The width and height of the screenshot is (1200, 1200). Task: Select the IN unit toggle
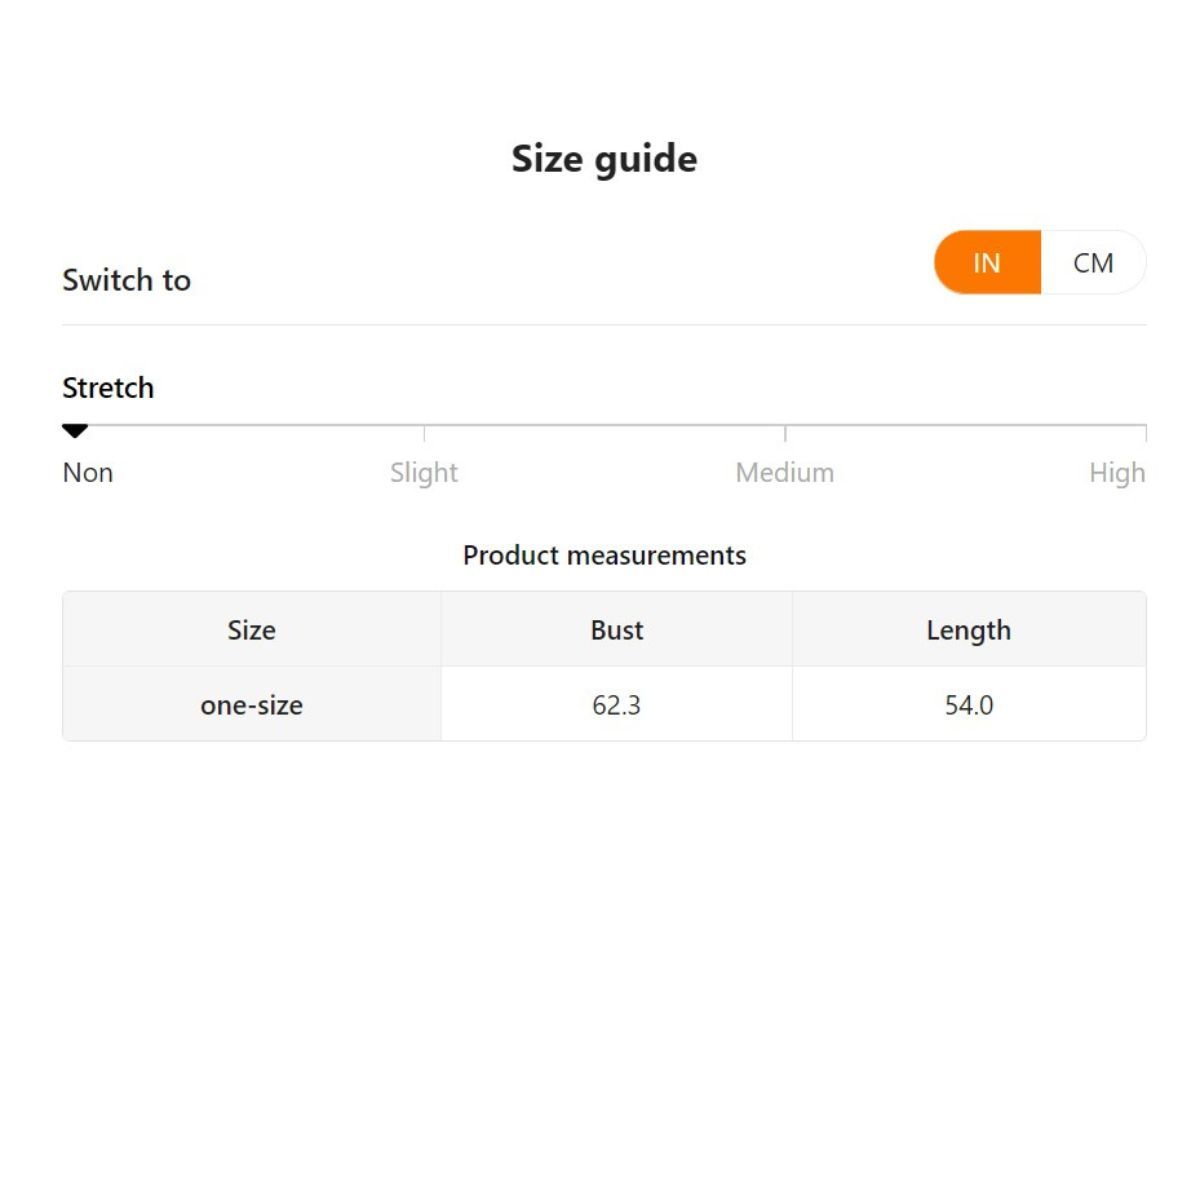click(987, 263)
